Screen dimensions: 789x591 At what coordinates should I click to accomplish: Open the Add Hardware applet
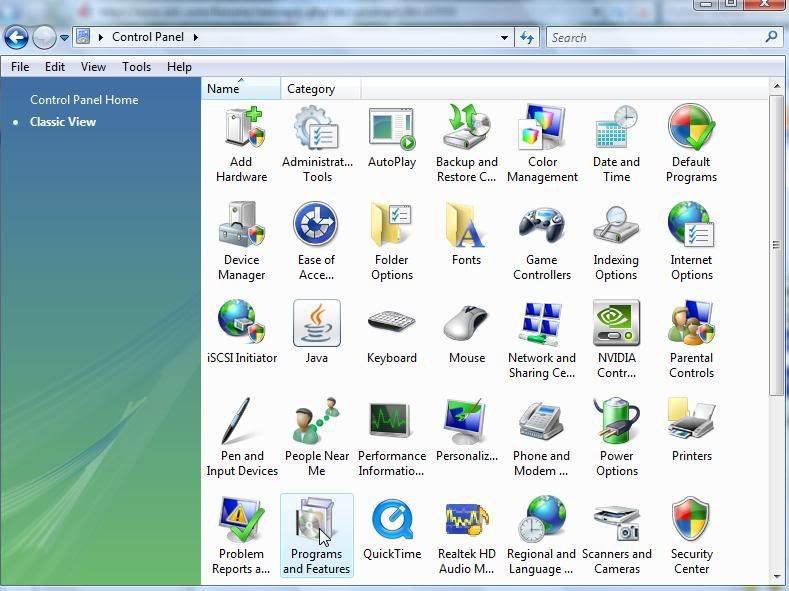pos(242,145)
